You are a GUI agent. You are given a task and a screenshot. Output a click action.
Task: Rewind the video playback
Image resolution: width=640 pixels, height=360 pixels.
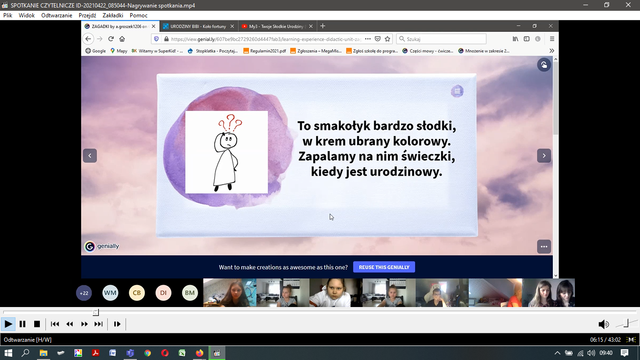point(70,324)
